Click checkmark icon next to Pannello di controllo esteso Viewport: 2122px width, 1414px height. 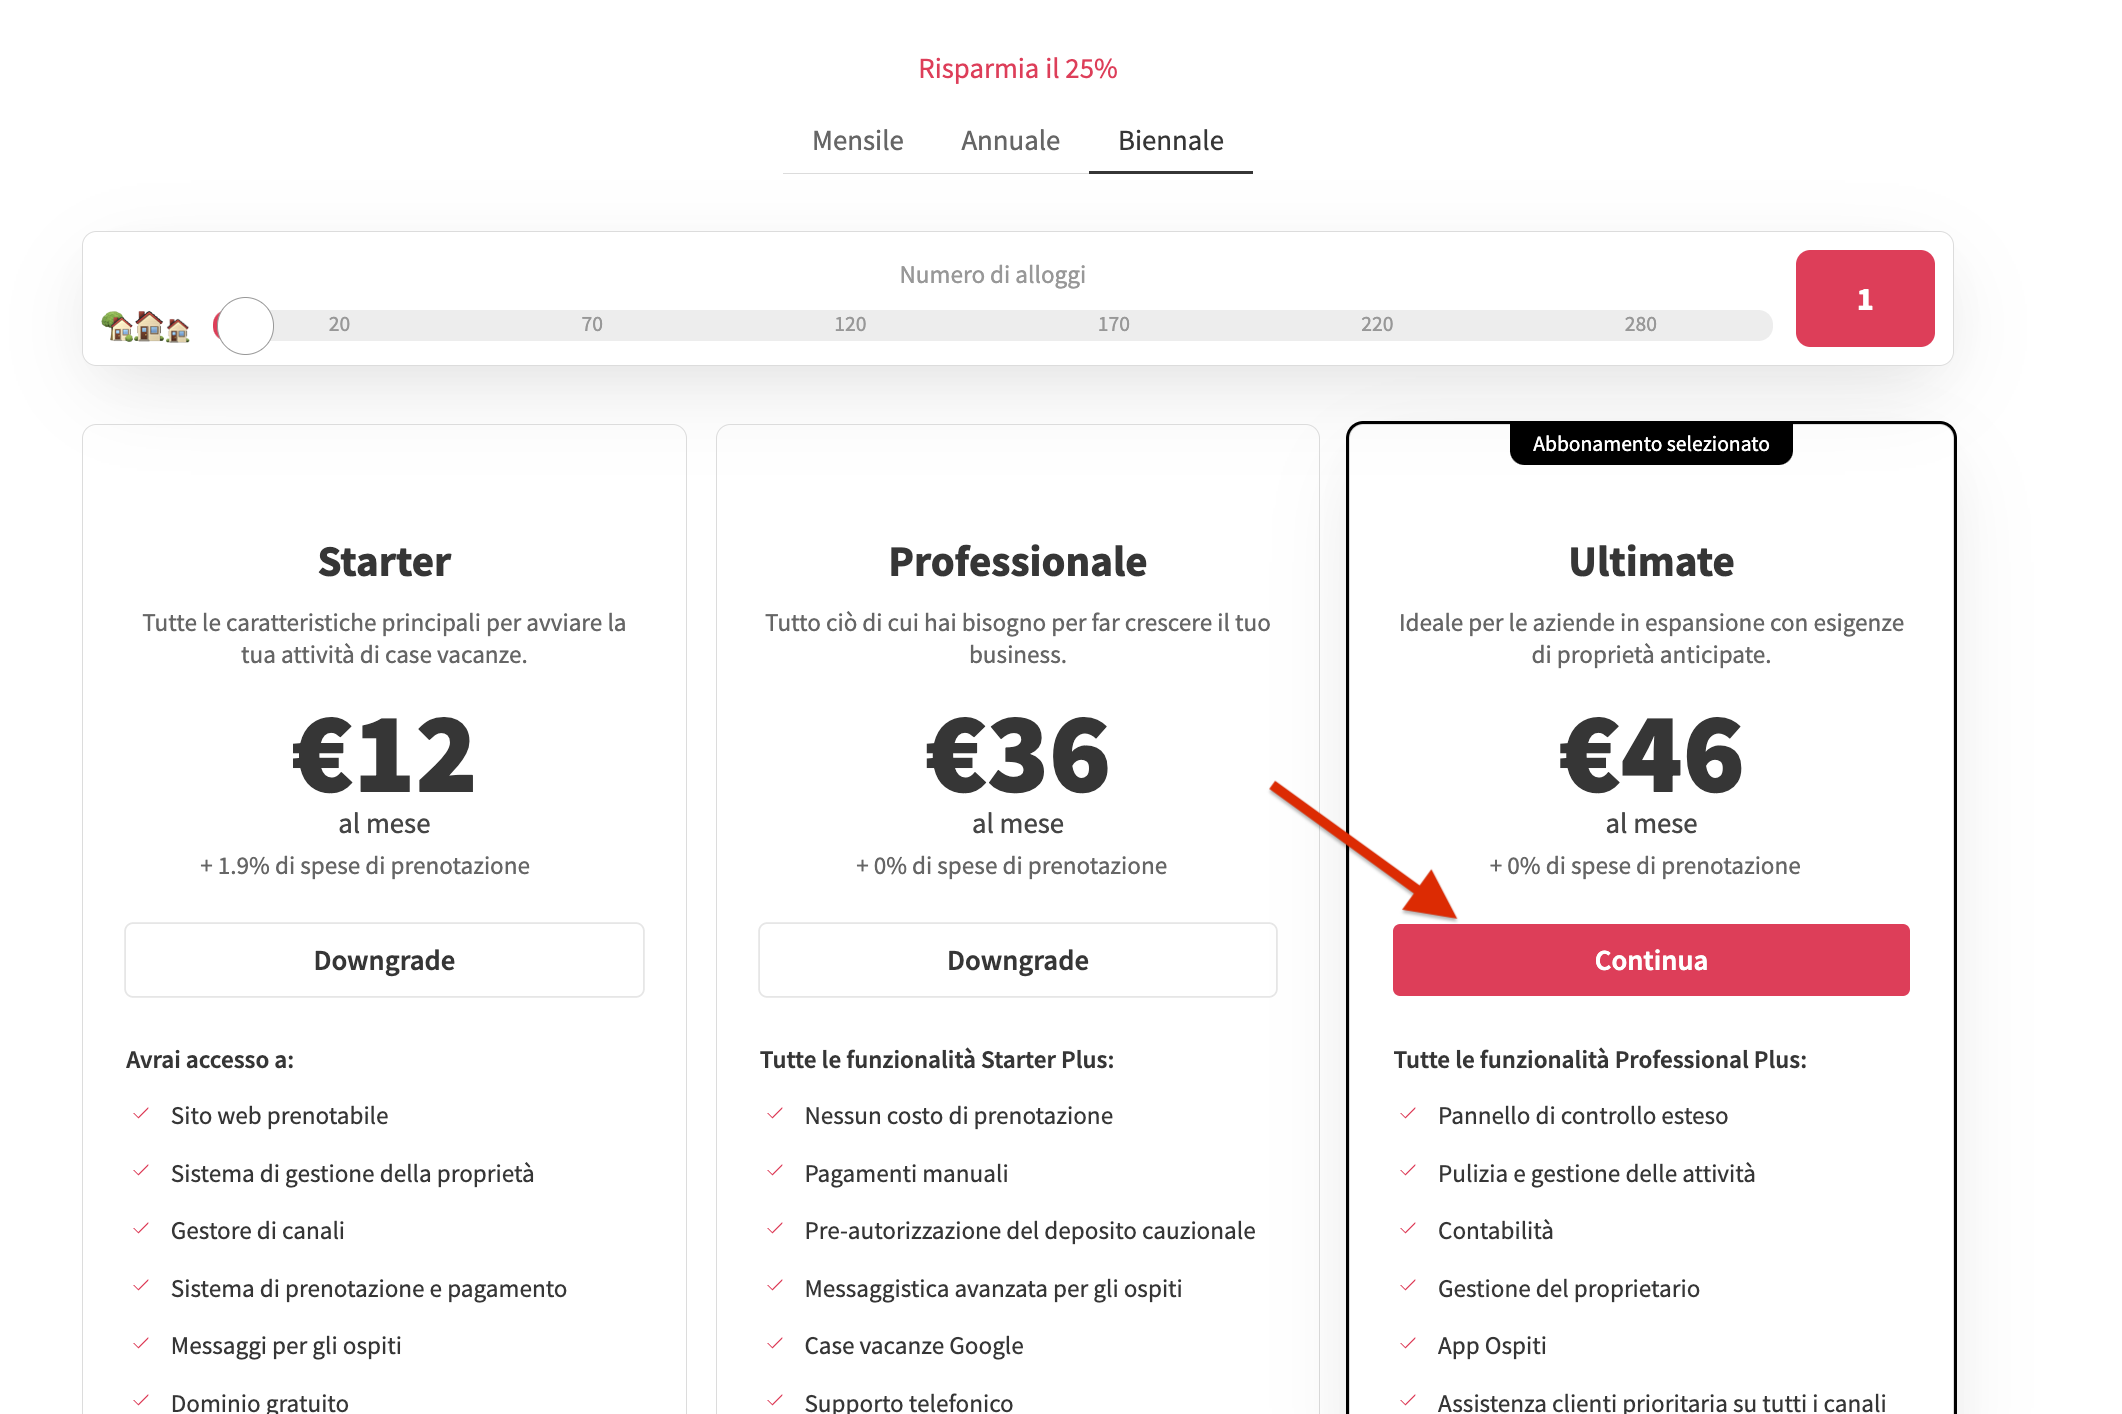click(1408, 1114)
